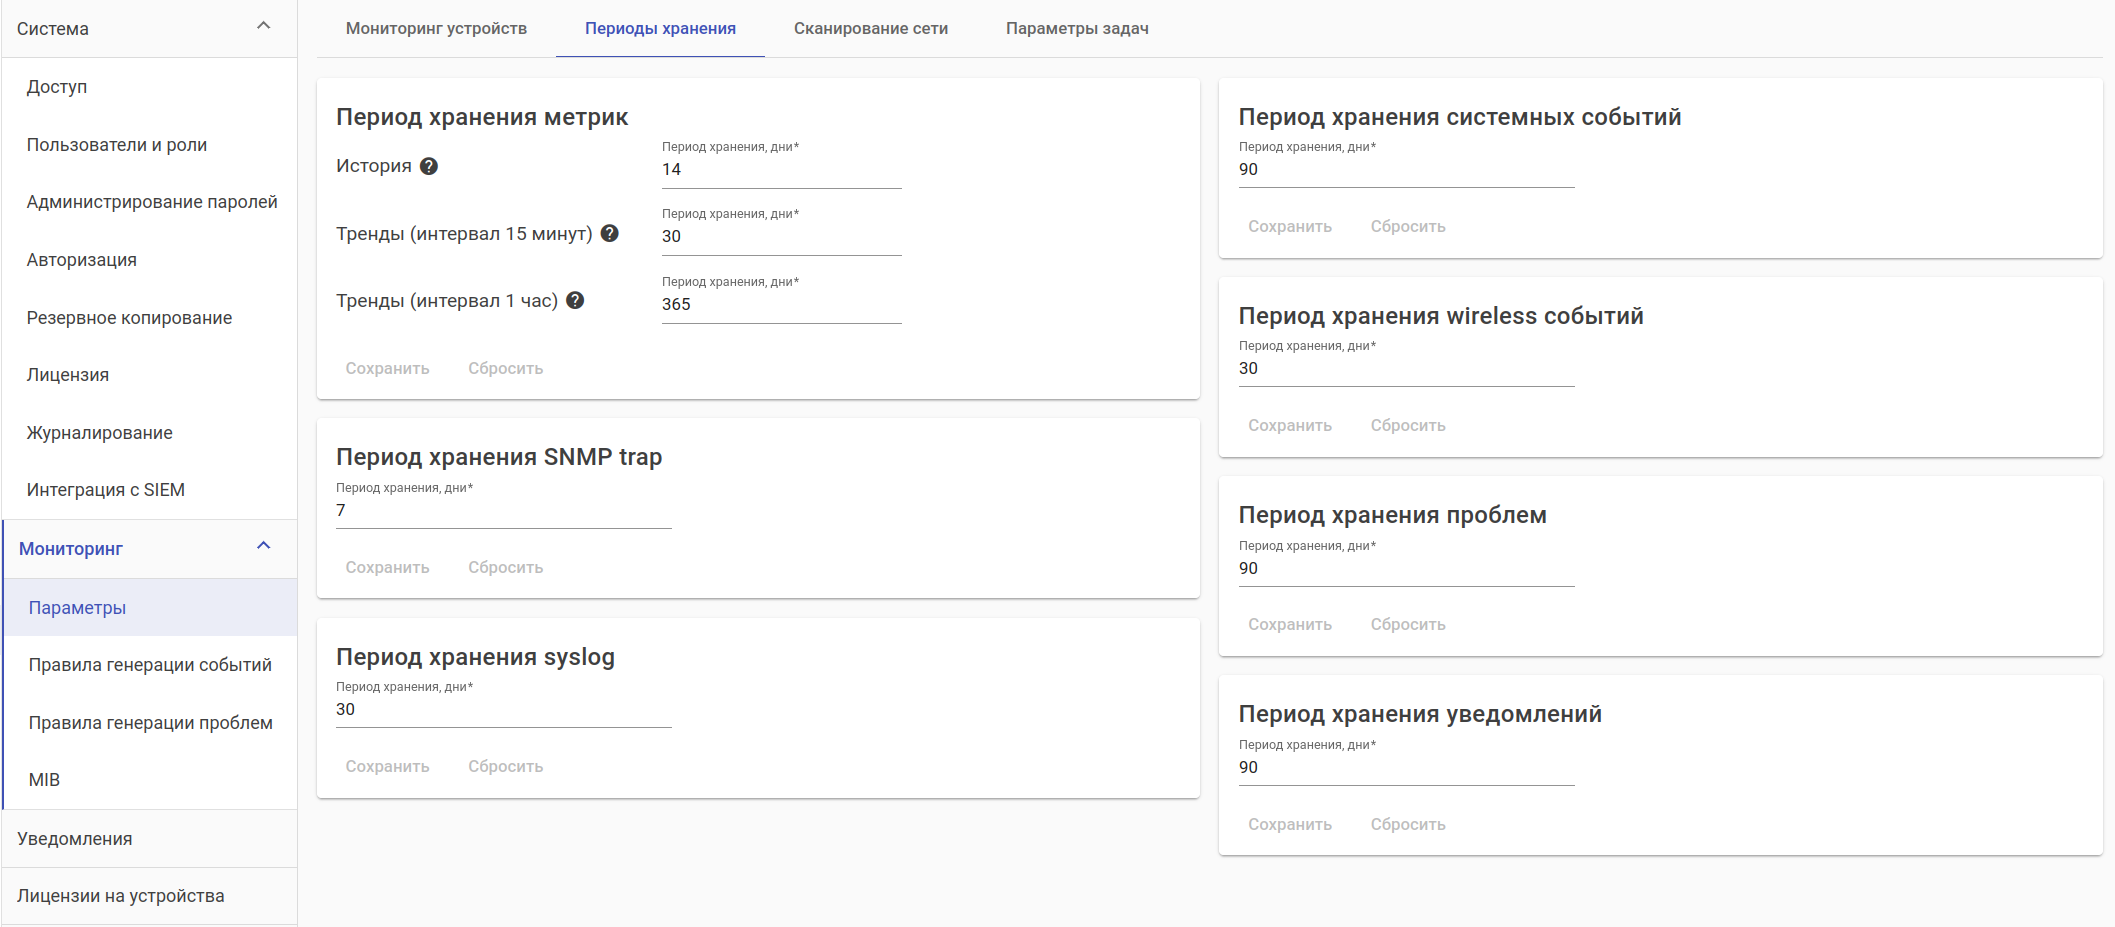The width and height of the screenshot is (2115, 927).
Task: Collapse the Мониторинг sidebar section
Action: click(264, 546)
